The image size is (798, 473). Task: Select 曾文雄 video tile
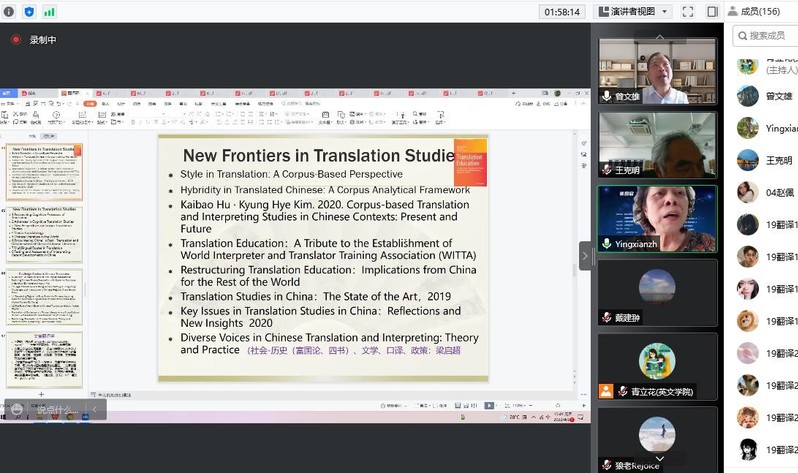point(658,71)
